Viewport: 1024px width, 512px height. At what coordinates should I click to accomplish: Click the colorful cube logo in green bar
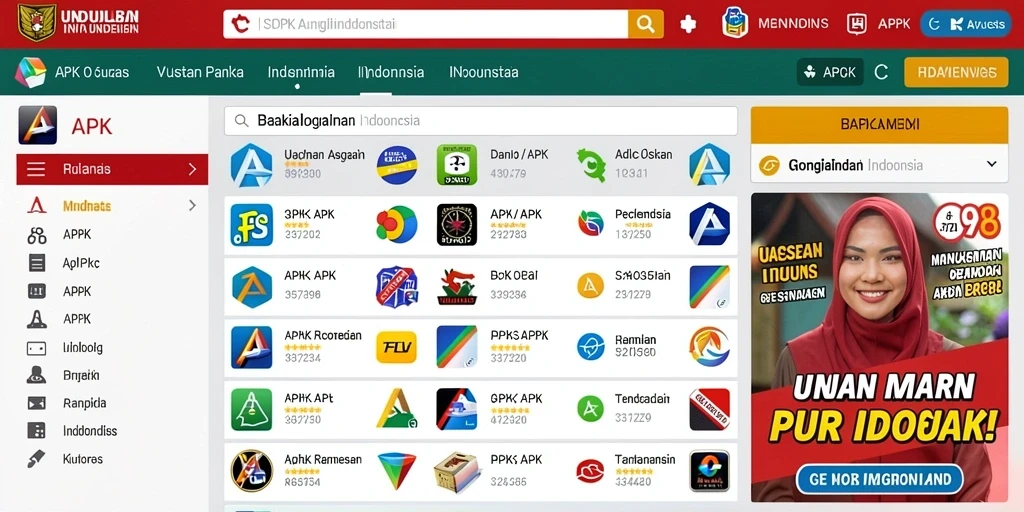31,72
